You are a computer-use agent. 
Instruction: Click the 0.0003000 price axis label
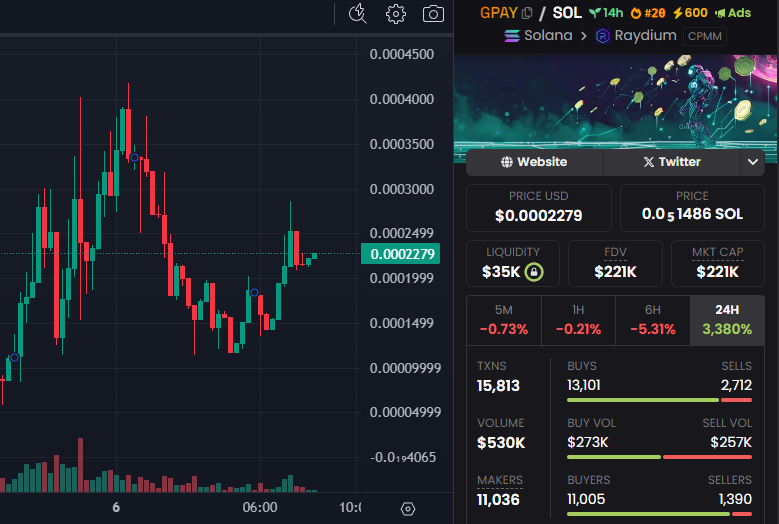point(401,189)
